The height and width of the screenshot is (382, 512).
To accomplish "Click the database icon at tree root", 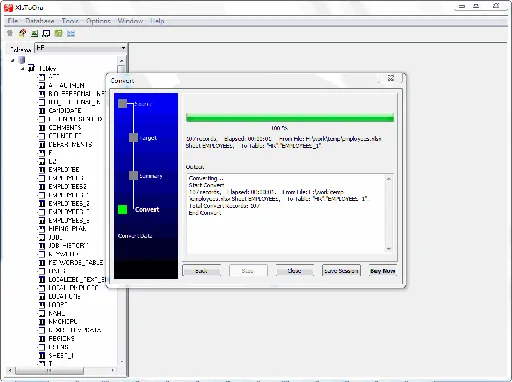I will tap(22, 60).
